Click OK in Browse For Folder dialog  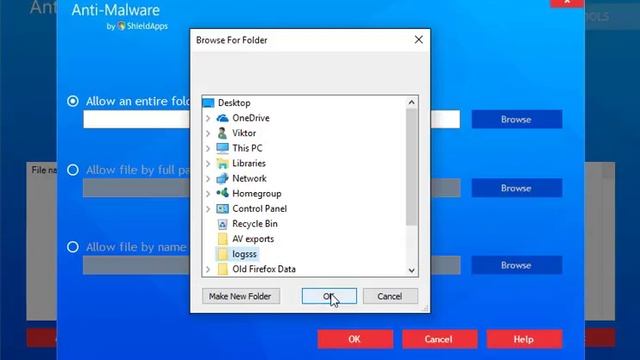coord(329,296)
